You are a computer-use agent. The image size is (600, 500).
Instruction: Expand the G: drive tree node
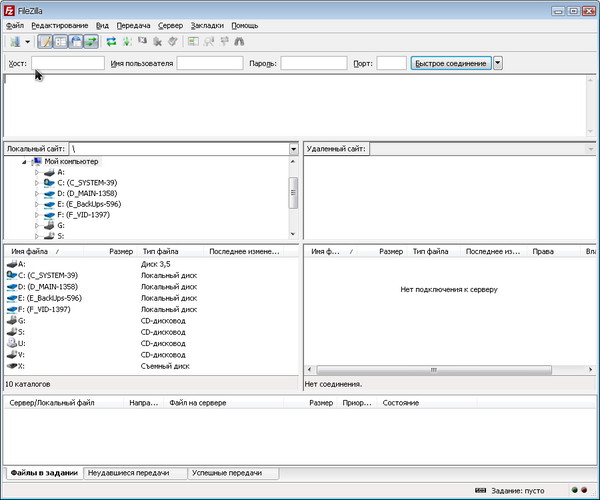point(37,226)
